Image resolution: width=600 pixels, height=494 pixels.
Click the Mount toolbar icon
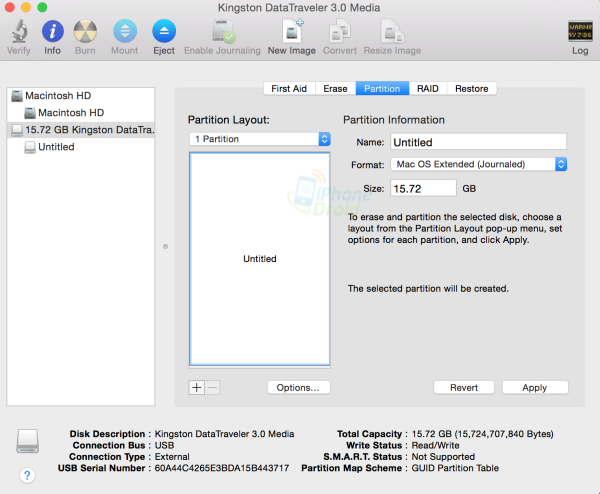[x=125, y=31]
